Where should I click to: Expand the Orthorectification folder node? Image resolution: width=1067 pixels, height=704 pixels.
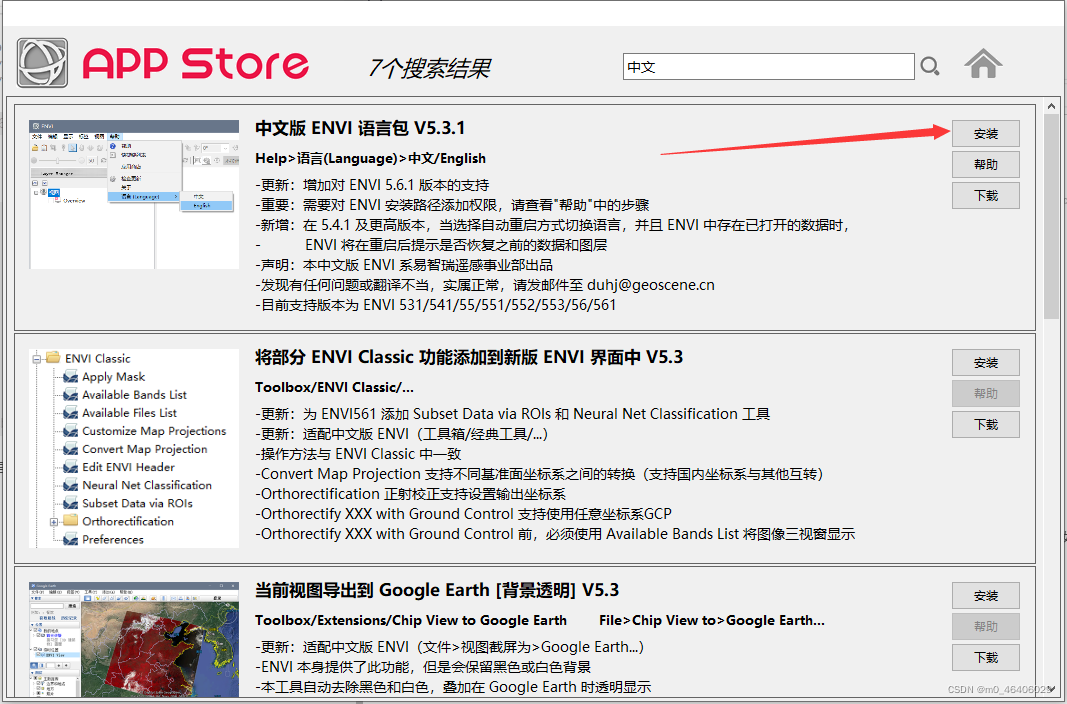click(54, 522)
